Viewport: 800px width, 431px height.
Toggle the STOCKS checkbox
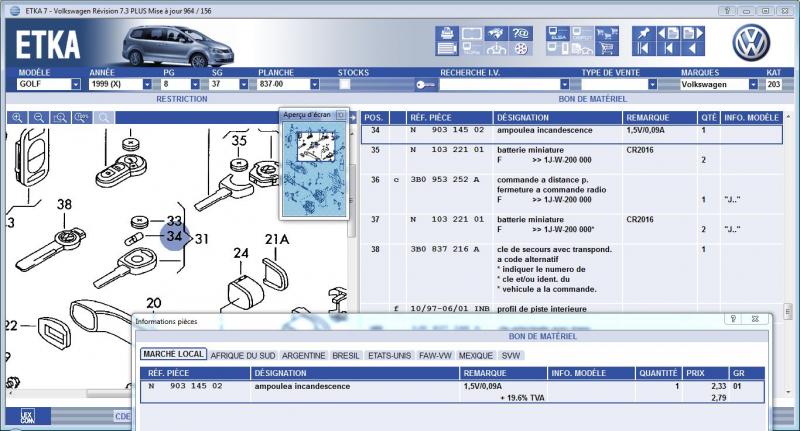click(x=345, y=84)
